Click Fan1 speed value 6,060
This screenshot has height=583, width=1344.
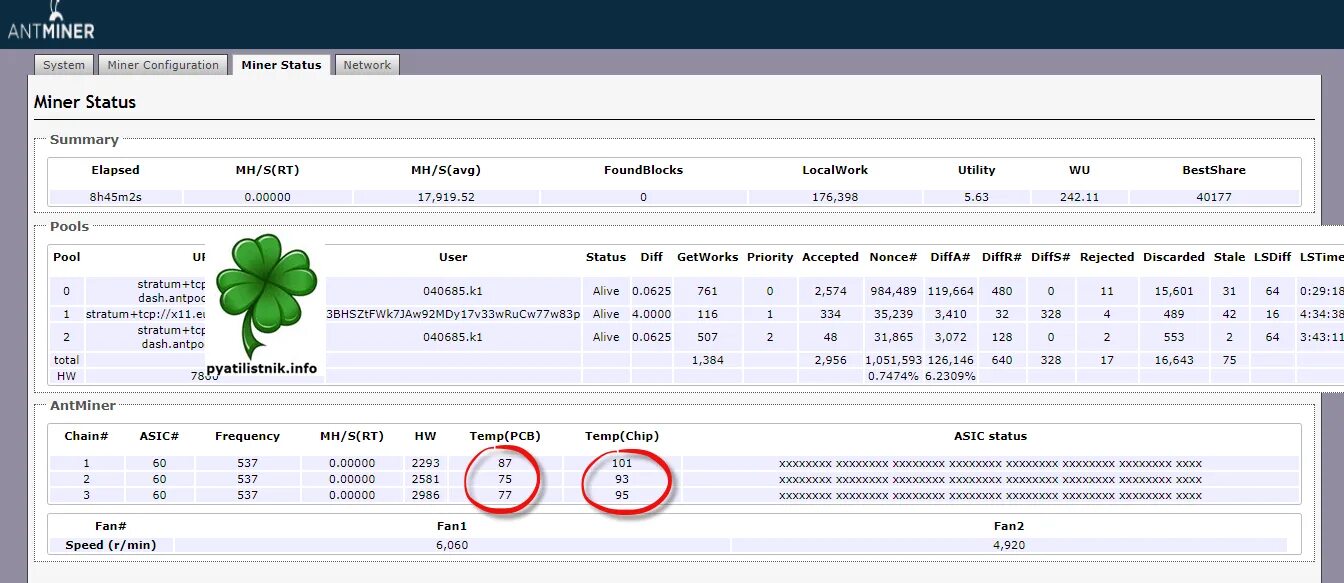pyautogui.click(x=452, y=545)
